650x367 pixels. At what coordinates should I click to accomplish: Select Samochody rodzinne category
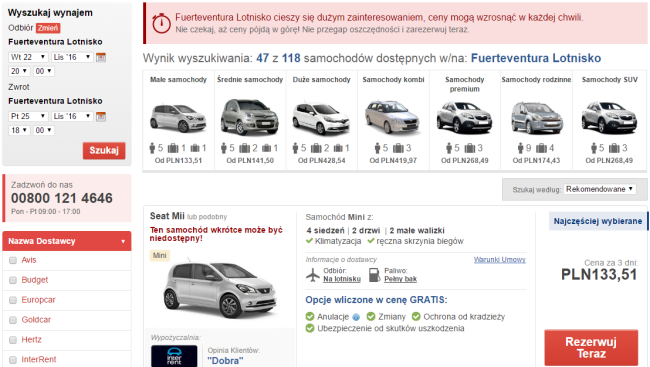click(536, 120)
